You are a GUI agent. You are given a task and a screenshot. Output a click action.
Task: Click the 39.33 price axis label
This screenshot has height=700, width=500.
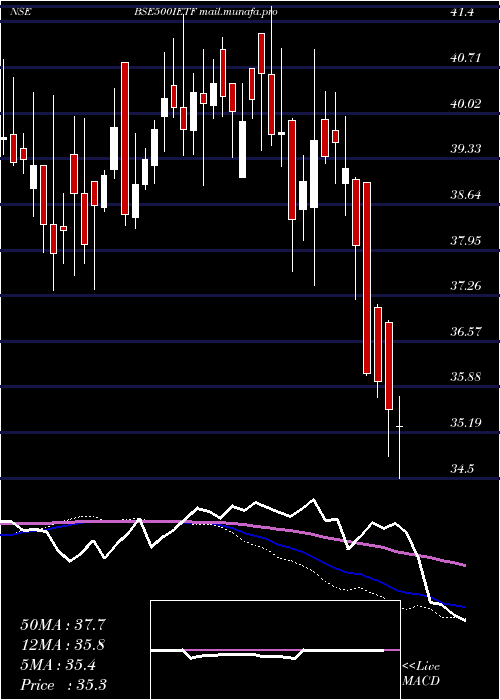click(466, 149)
